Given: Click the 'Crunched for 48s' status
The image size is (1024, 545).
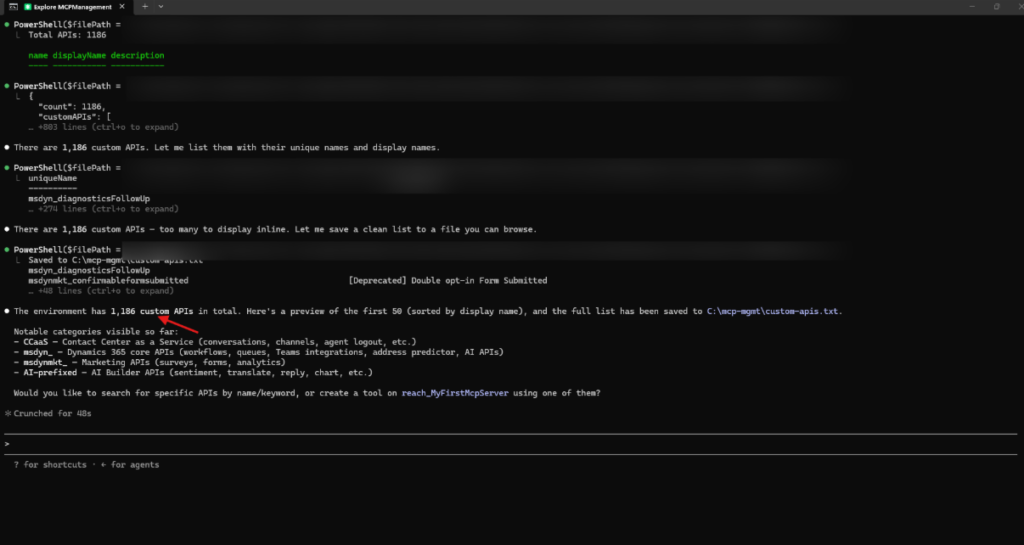Looking at the screenshot, I should pyautogui.click(x=52, y=414).
